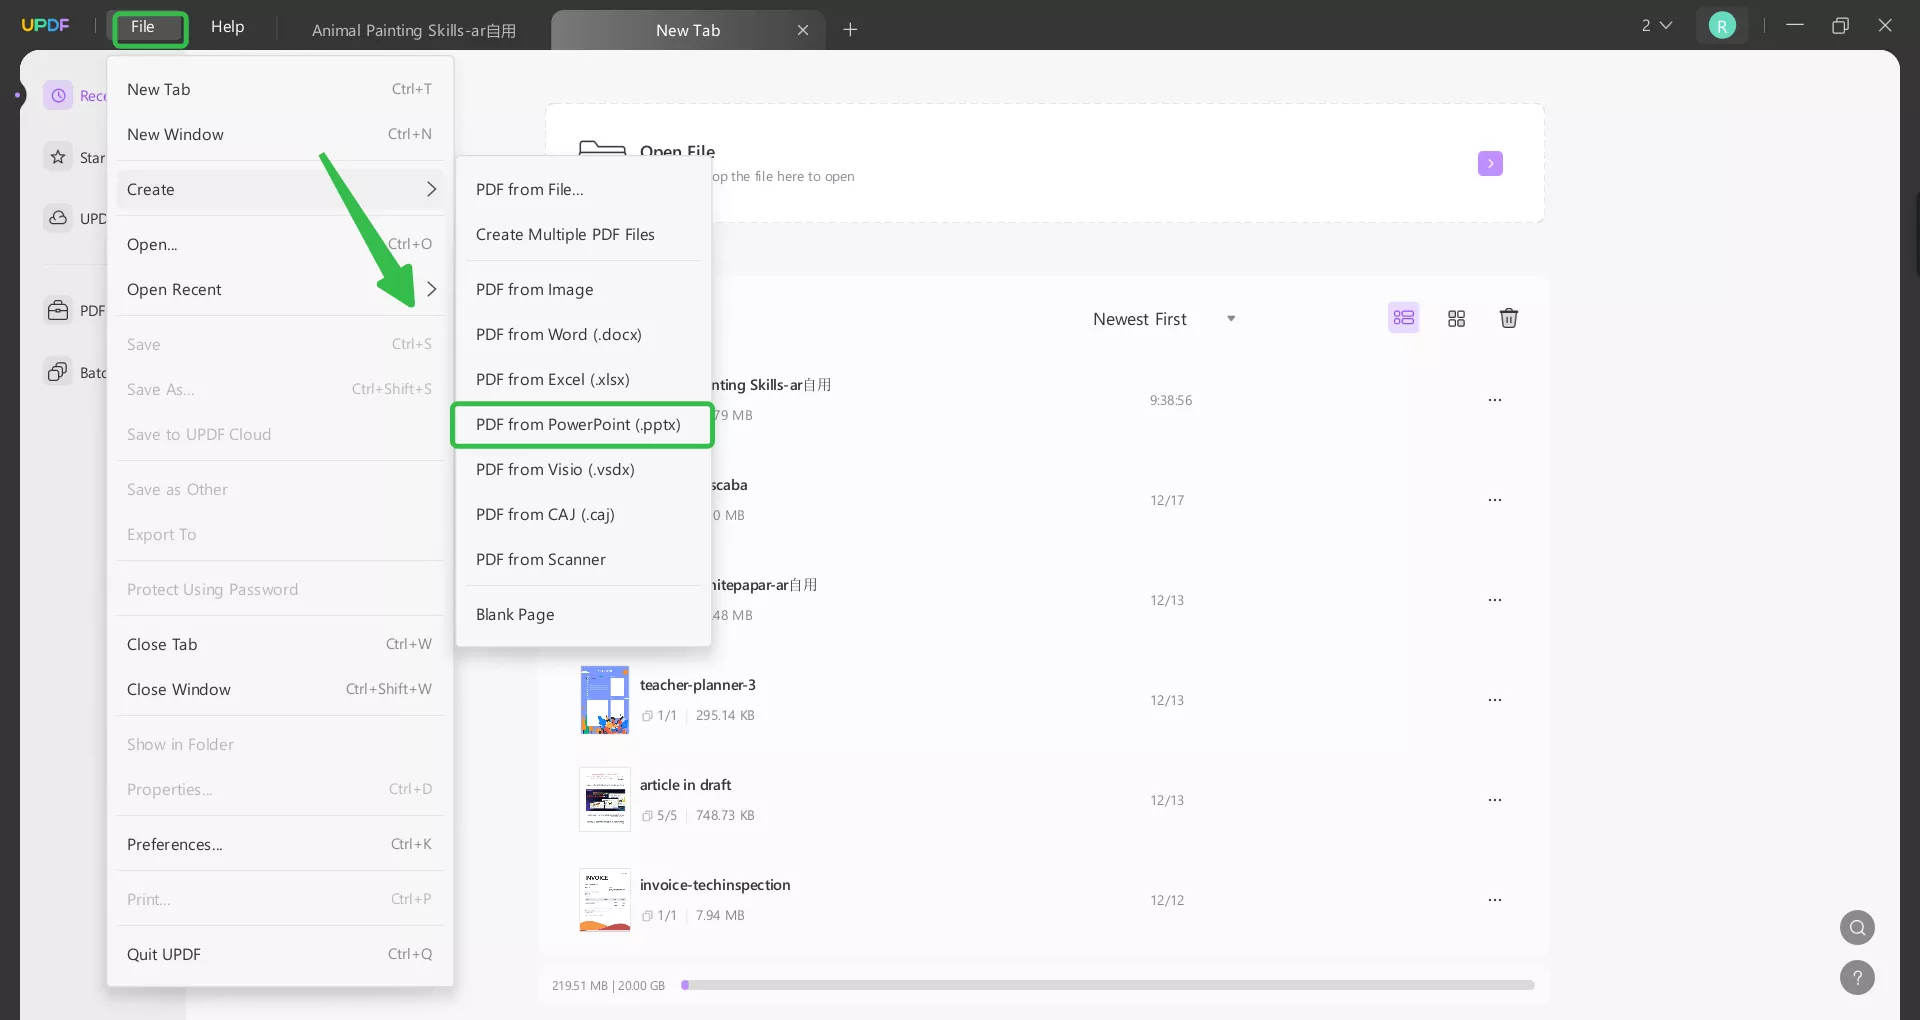
Task: Click teacher-planner-3 file name
Action: [698, 685]
